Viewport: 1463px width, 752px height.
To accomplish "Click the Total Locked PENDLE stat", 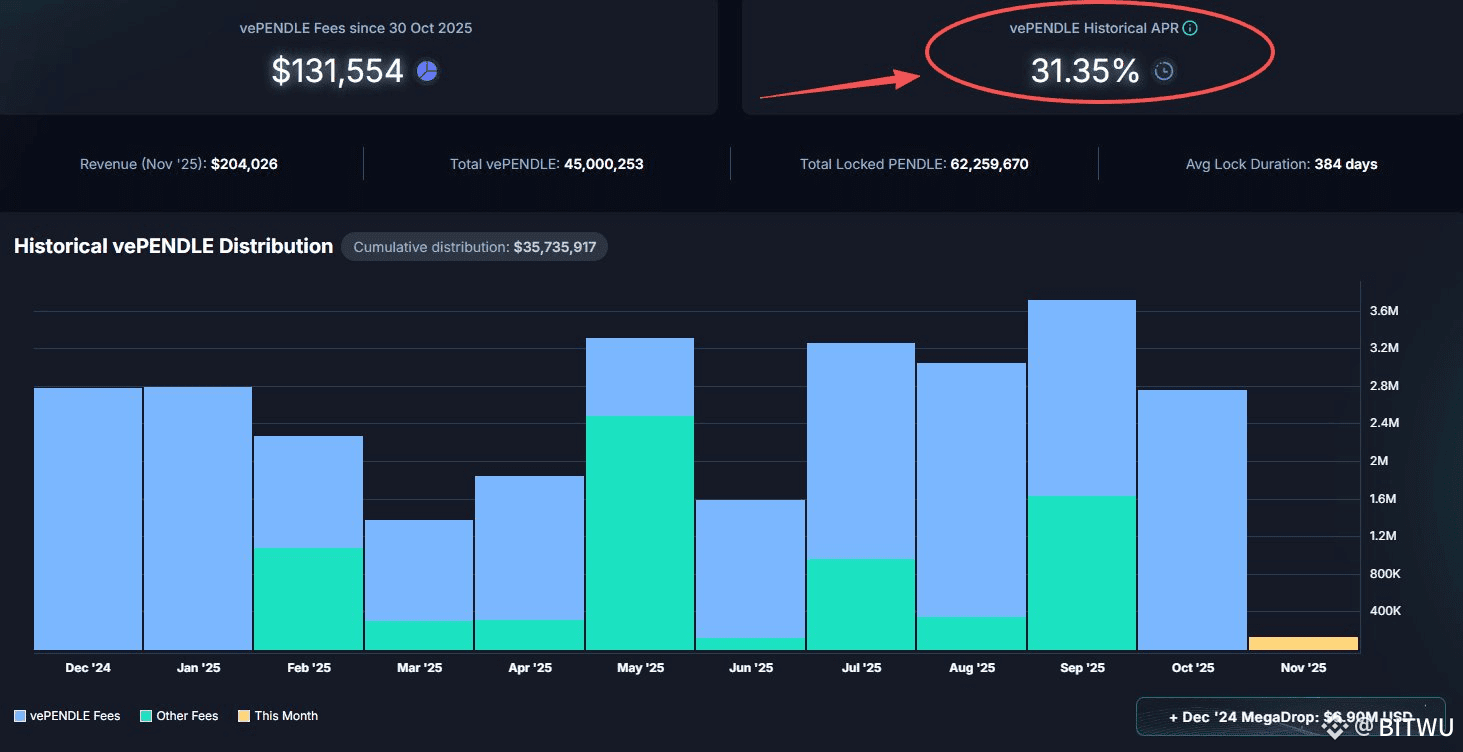I will [914, 164].
